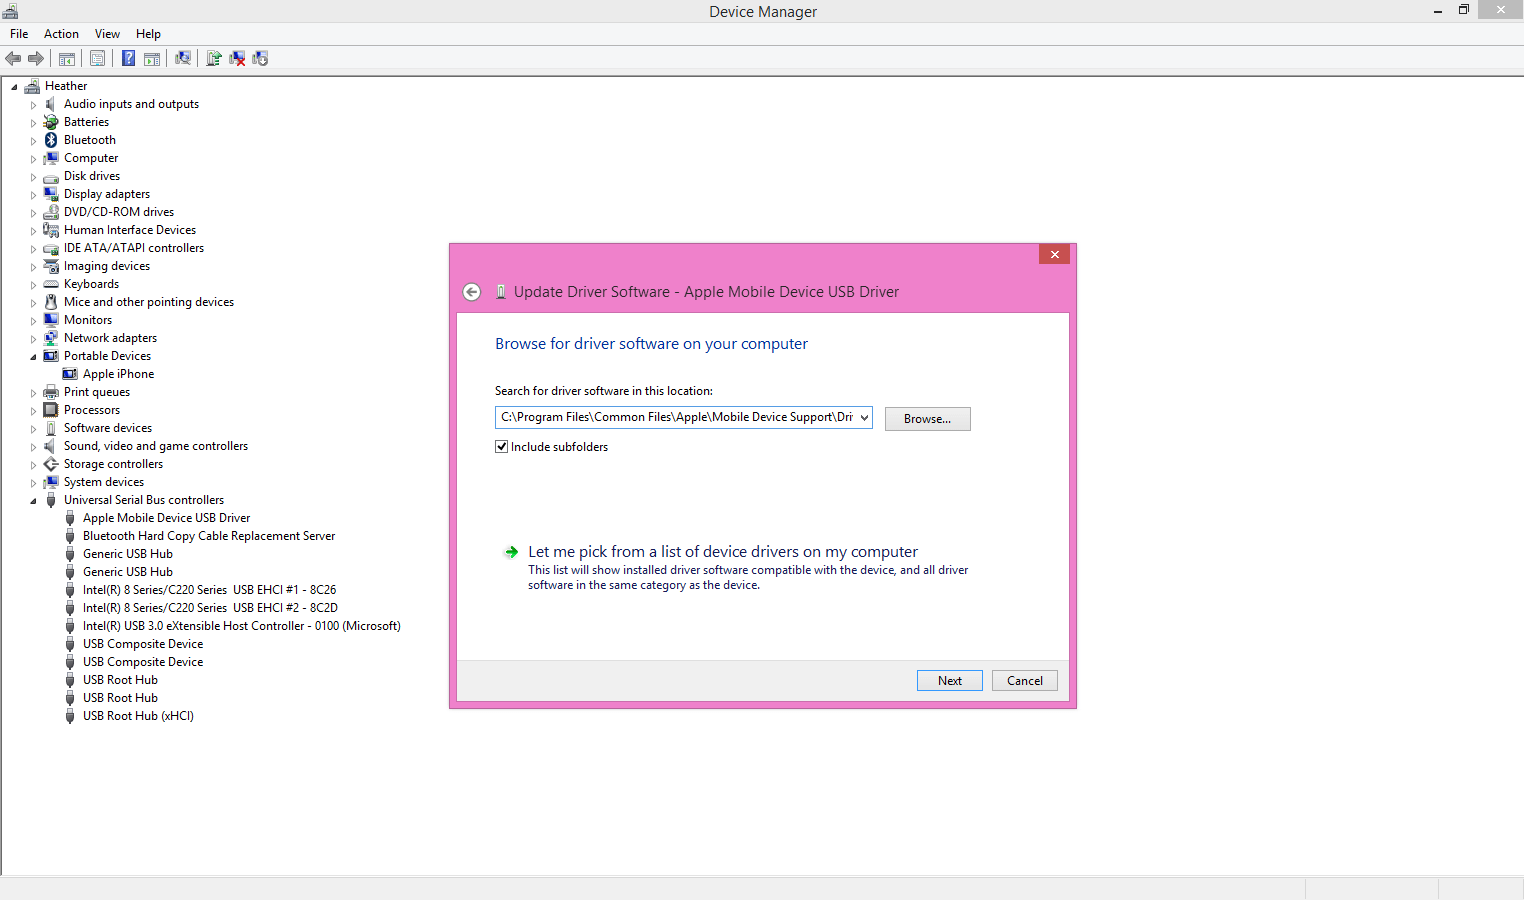
Task: Open the View menu
Action: click(x=107, y=34)
